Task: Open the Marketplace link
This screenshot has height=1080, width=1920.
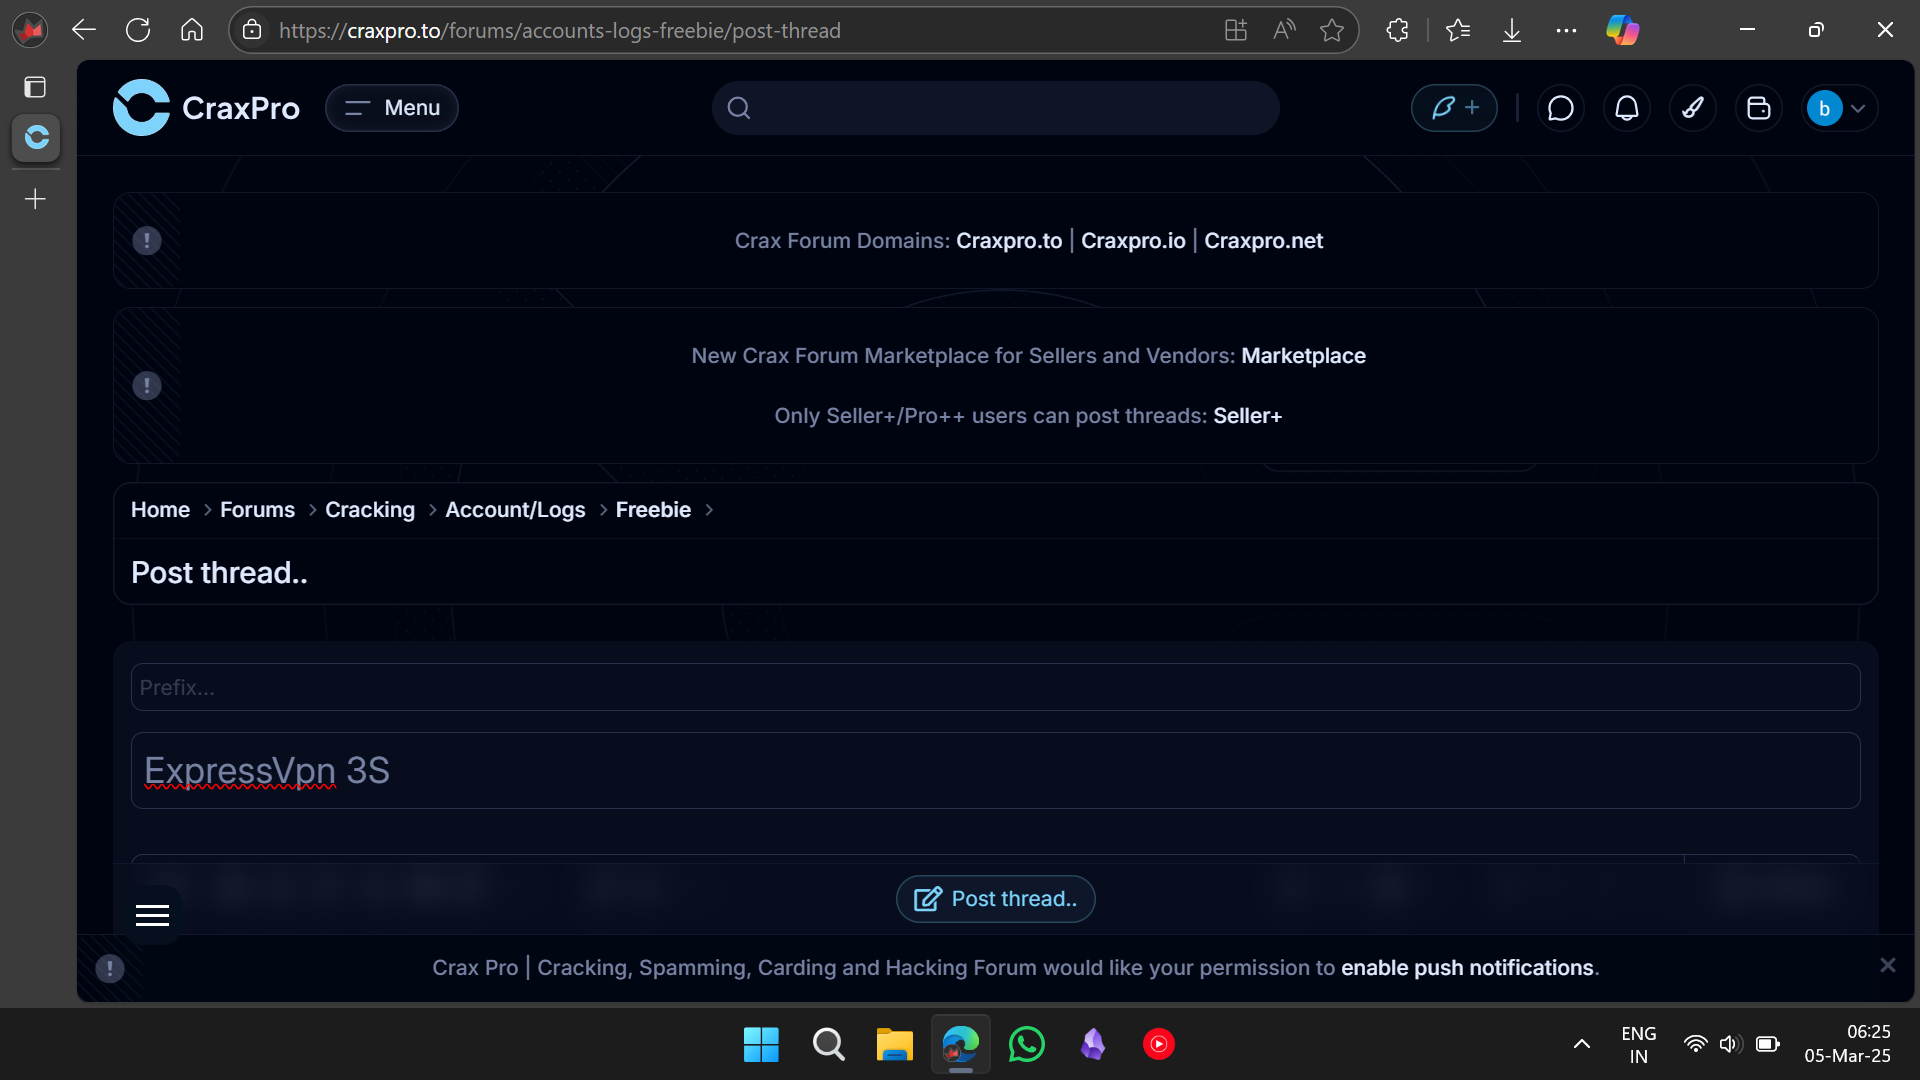Action: coord(1303,356)
